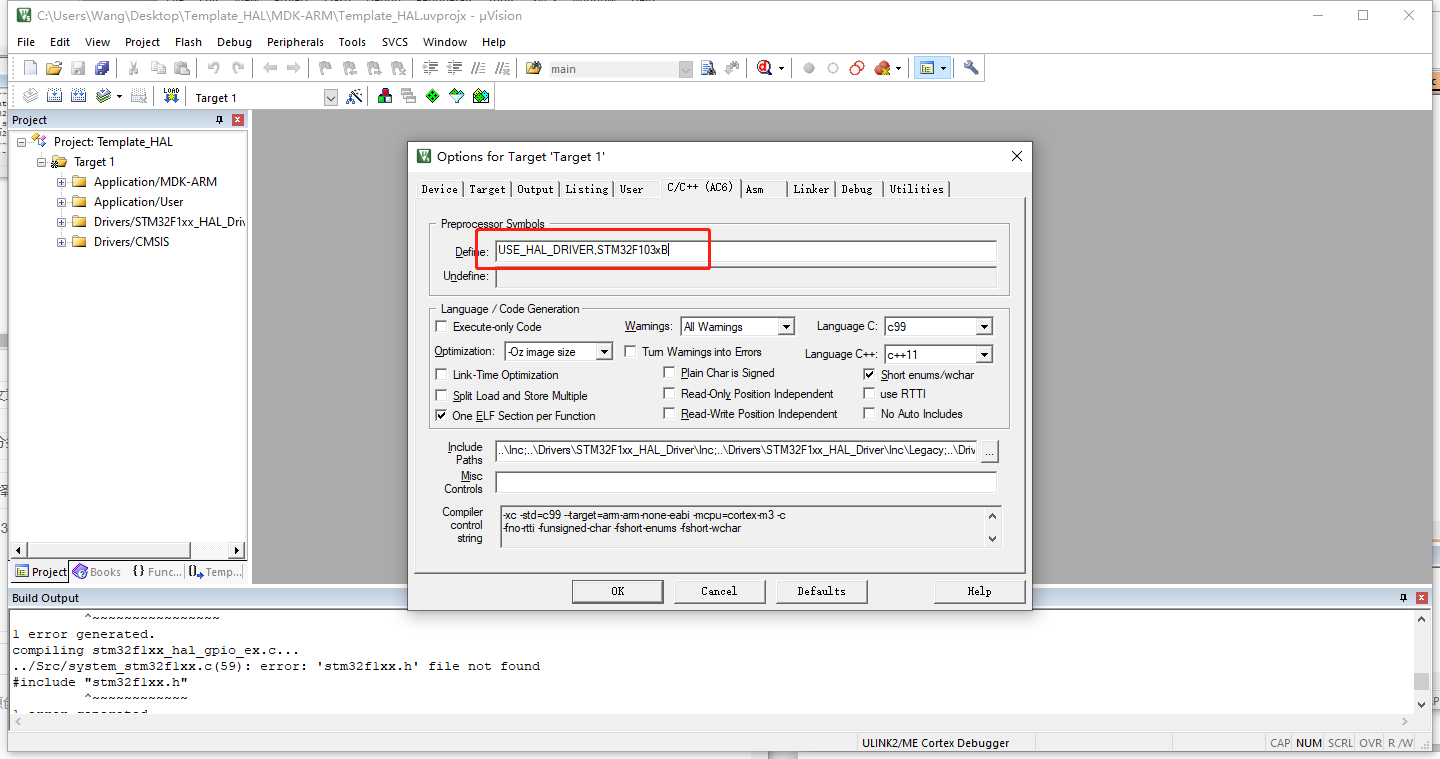The image size is (1440, 759).
Task: Open the Warnings dropdown
Action: 786,327
